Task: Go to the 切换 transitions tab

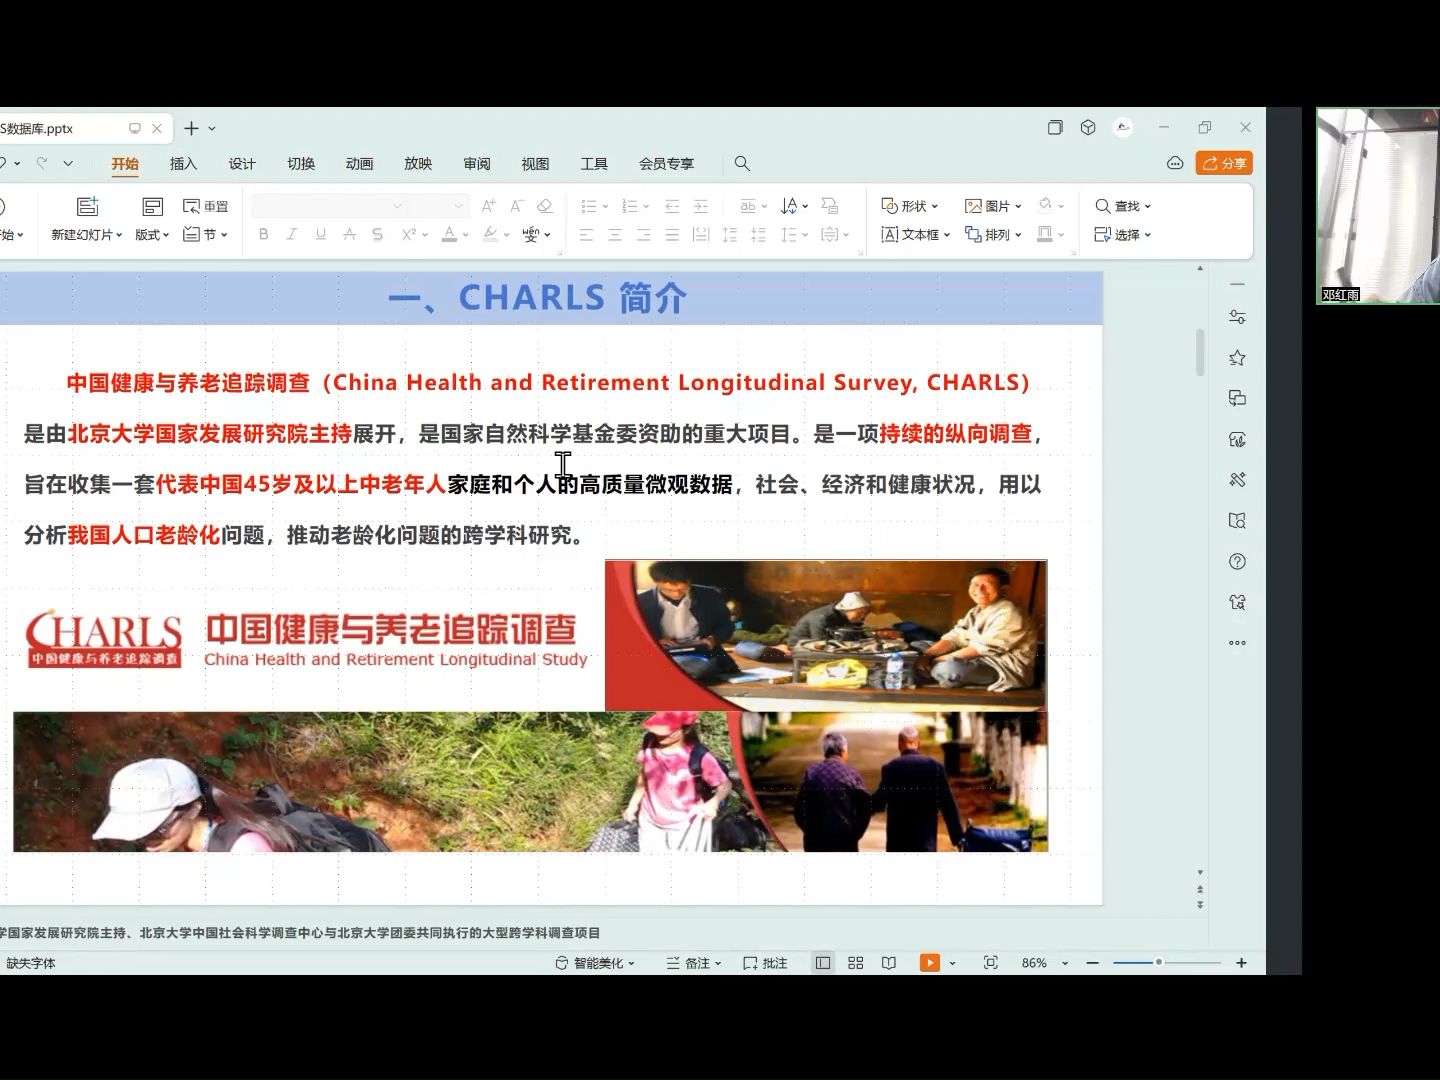Action: tap(301, 164)
